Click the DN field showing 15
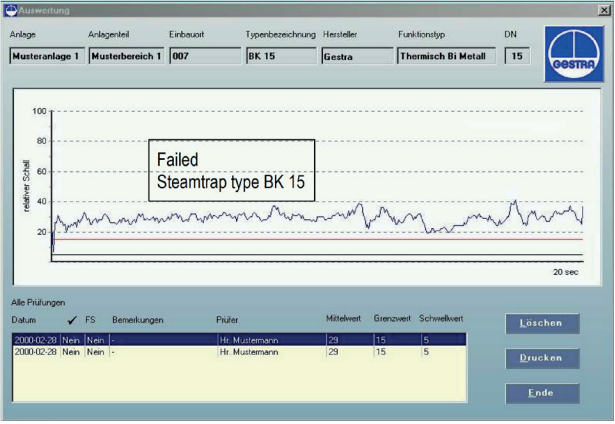This screenshot has width=615, height=424. tap(517, 57)
